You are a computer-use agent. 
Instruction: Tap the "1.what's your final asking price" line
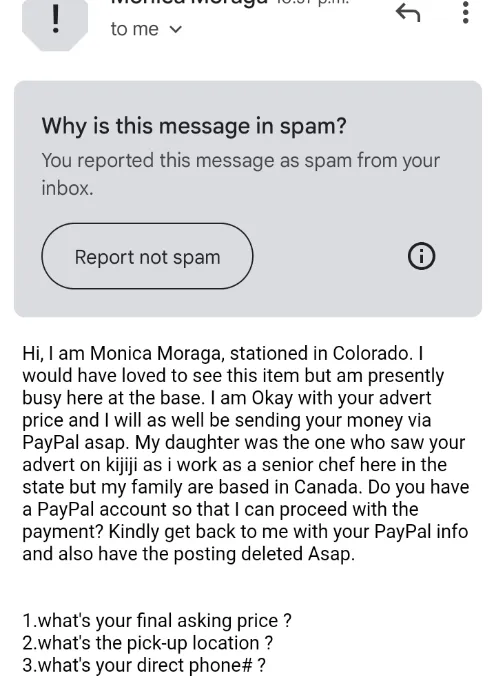(x=157, y=621)
